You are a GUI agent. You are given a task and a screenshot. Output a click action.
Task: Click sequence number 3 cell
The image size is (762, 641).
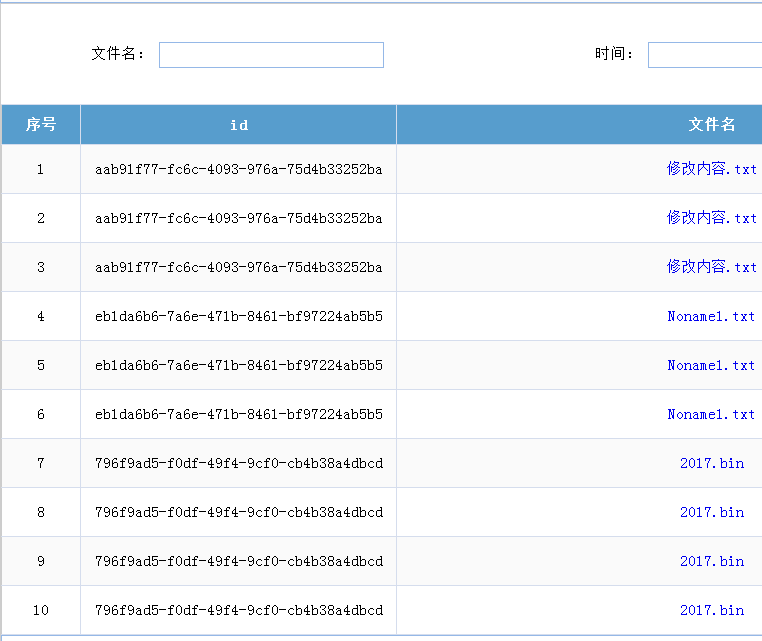41,267
